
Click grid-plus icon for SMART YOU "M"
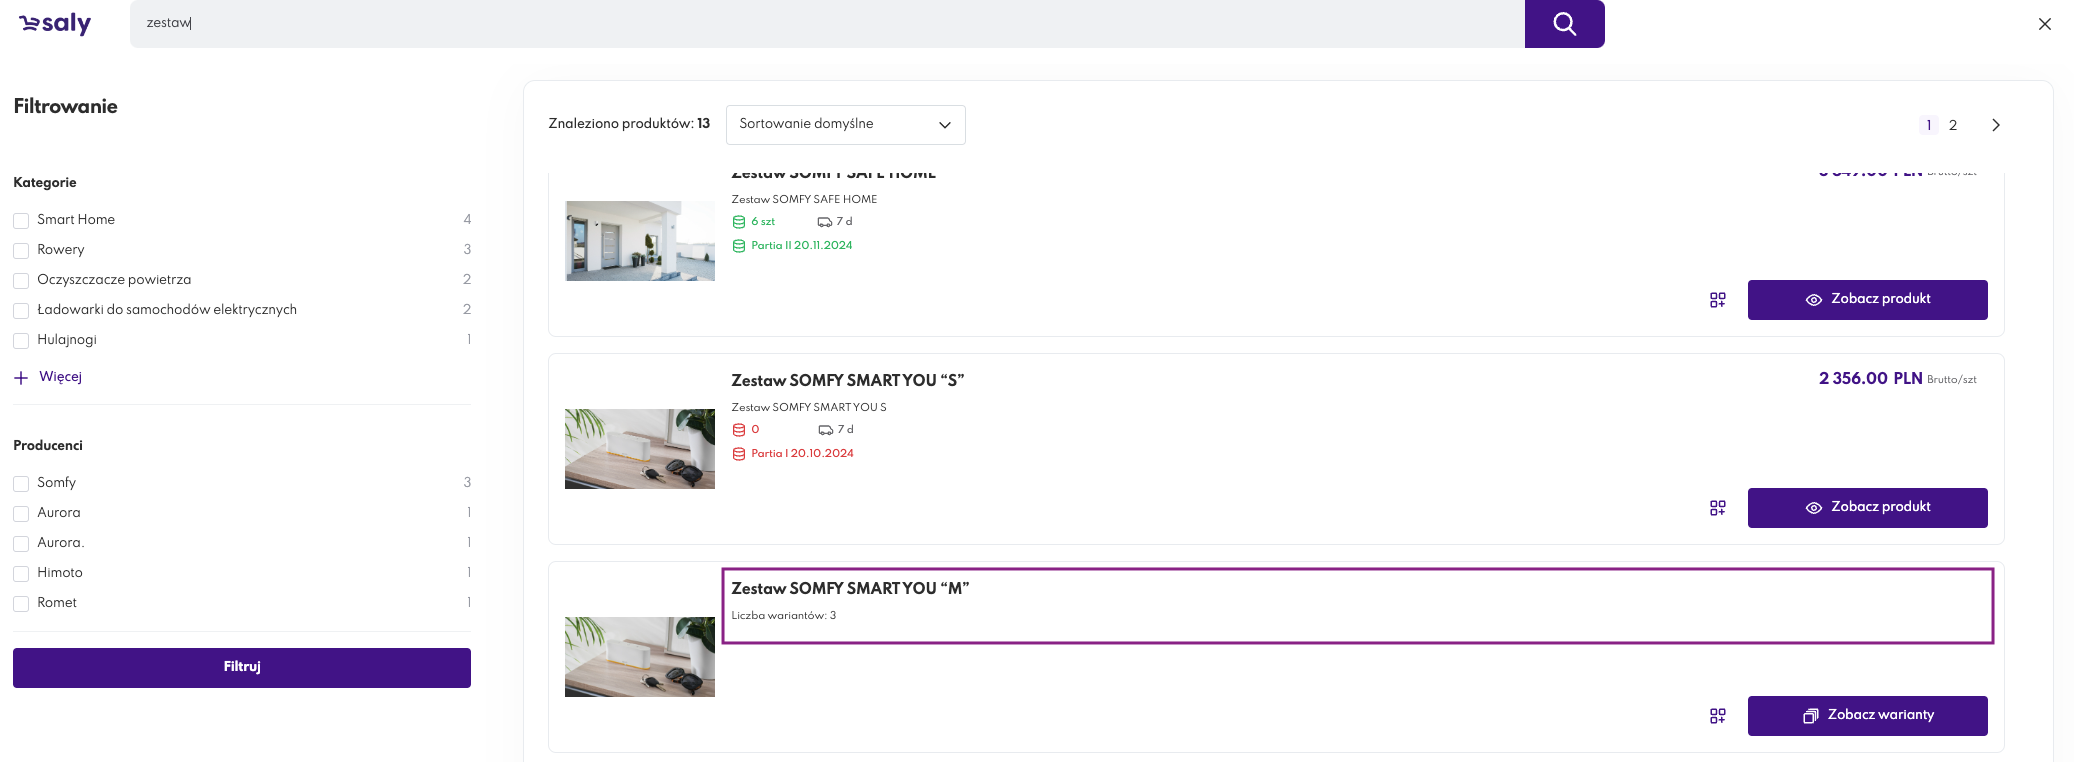tap(1717, 716)
